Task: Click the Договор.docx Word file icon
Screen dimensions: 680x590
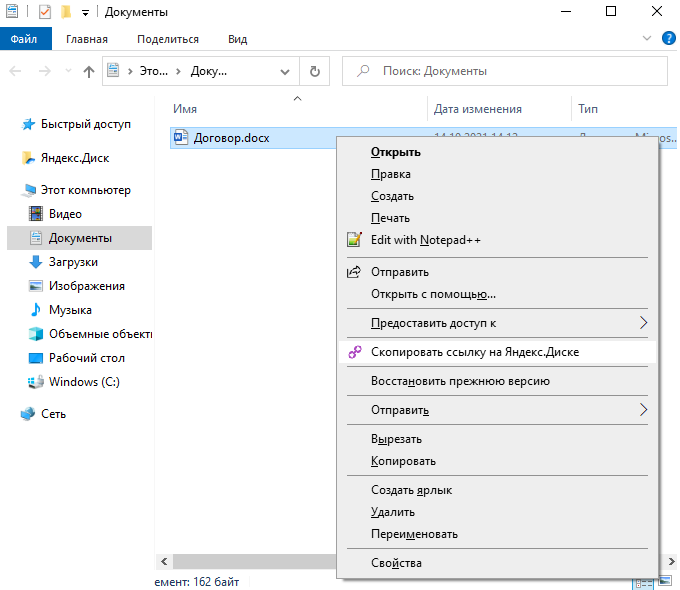Action: (181, 138)
